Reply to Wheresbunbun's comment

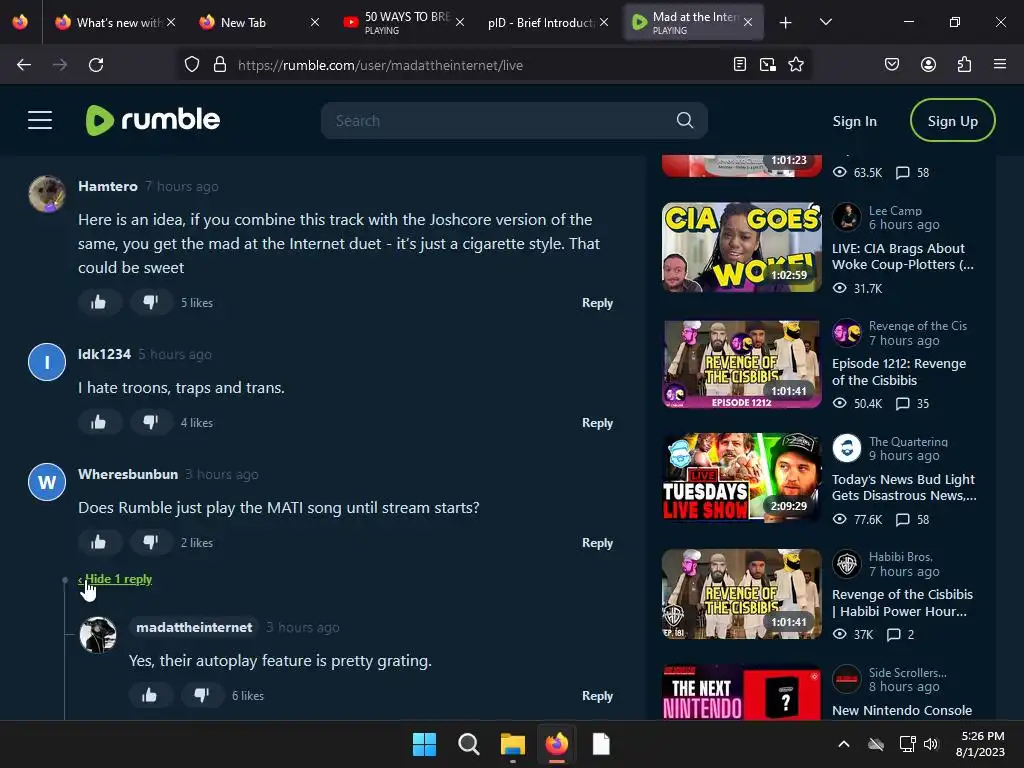tap(597, 543)
